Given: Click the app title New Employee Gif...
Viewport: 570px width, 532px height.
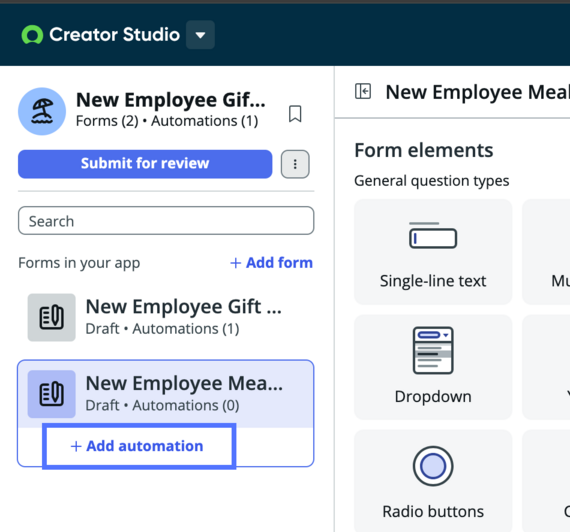Looking at the screenshot, I should pos(171,100).
